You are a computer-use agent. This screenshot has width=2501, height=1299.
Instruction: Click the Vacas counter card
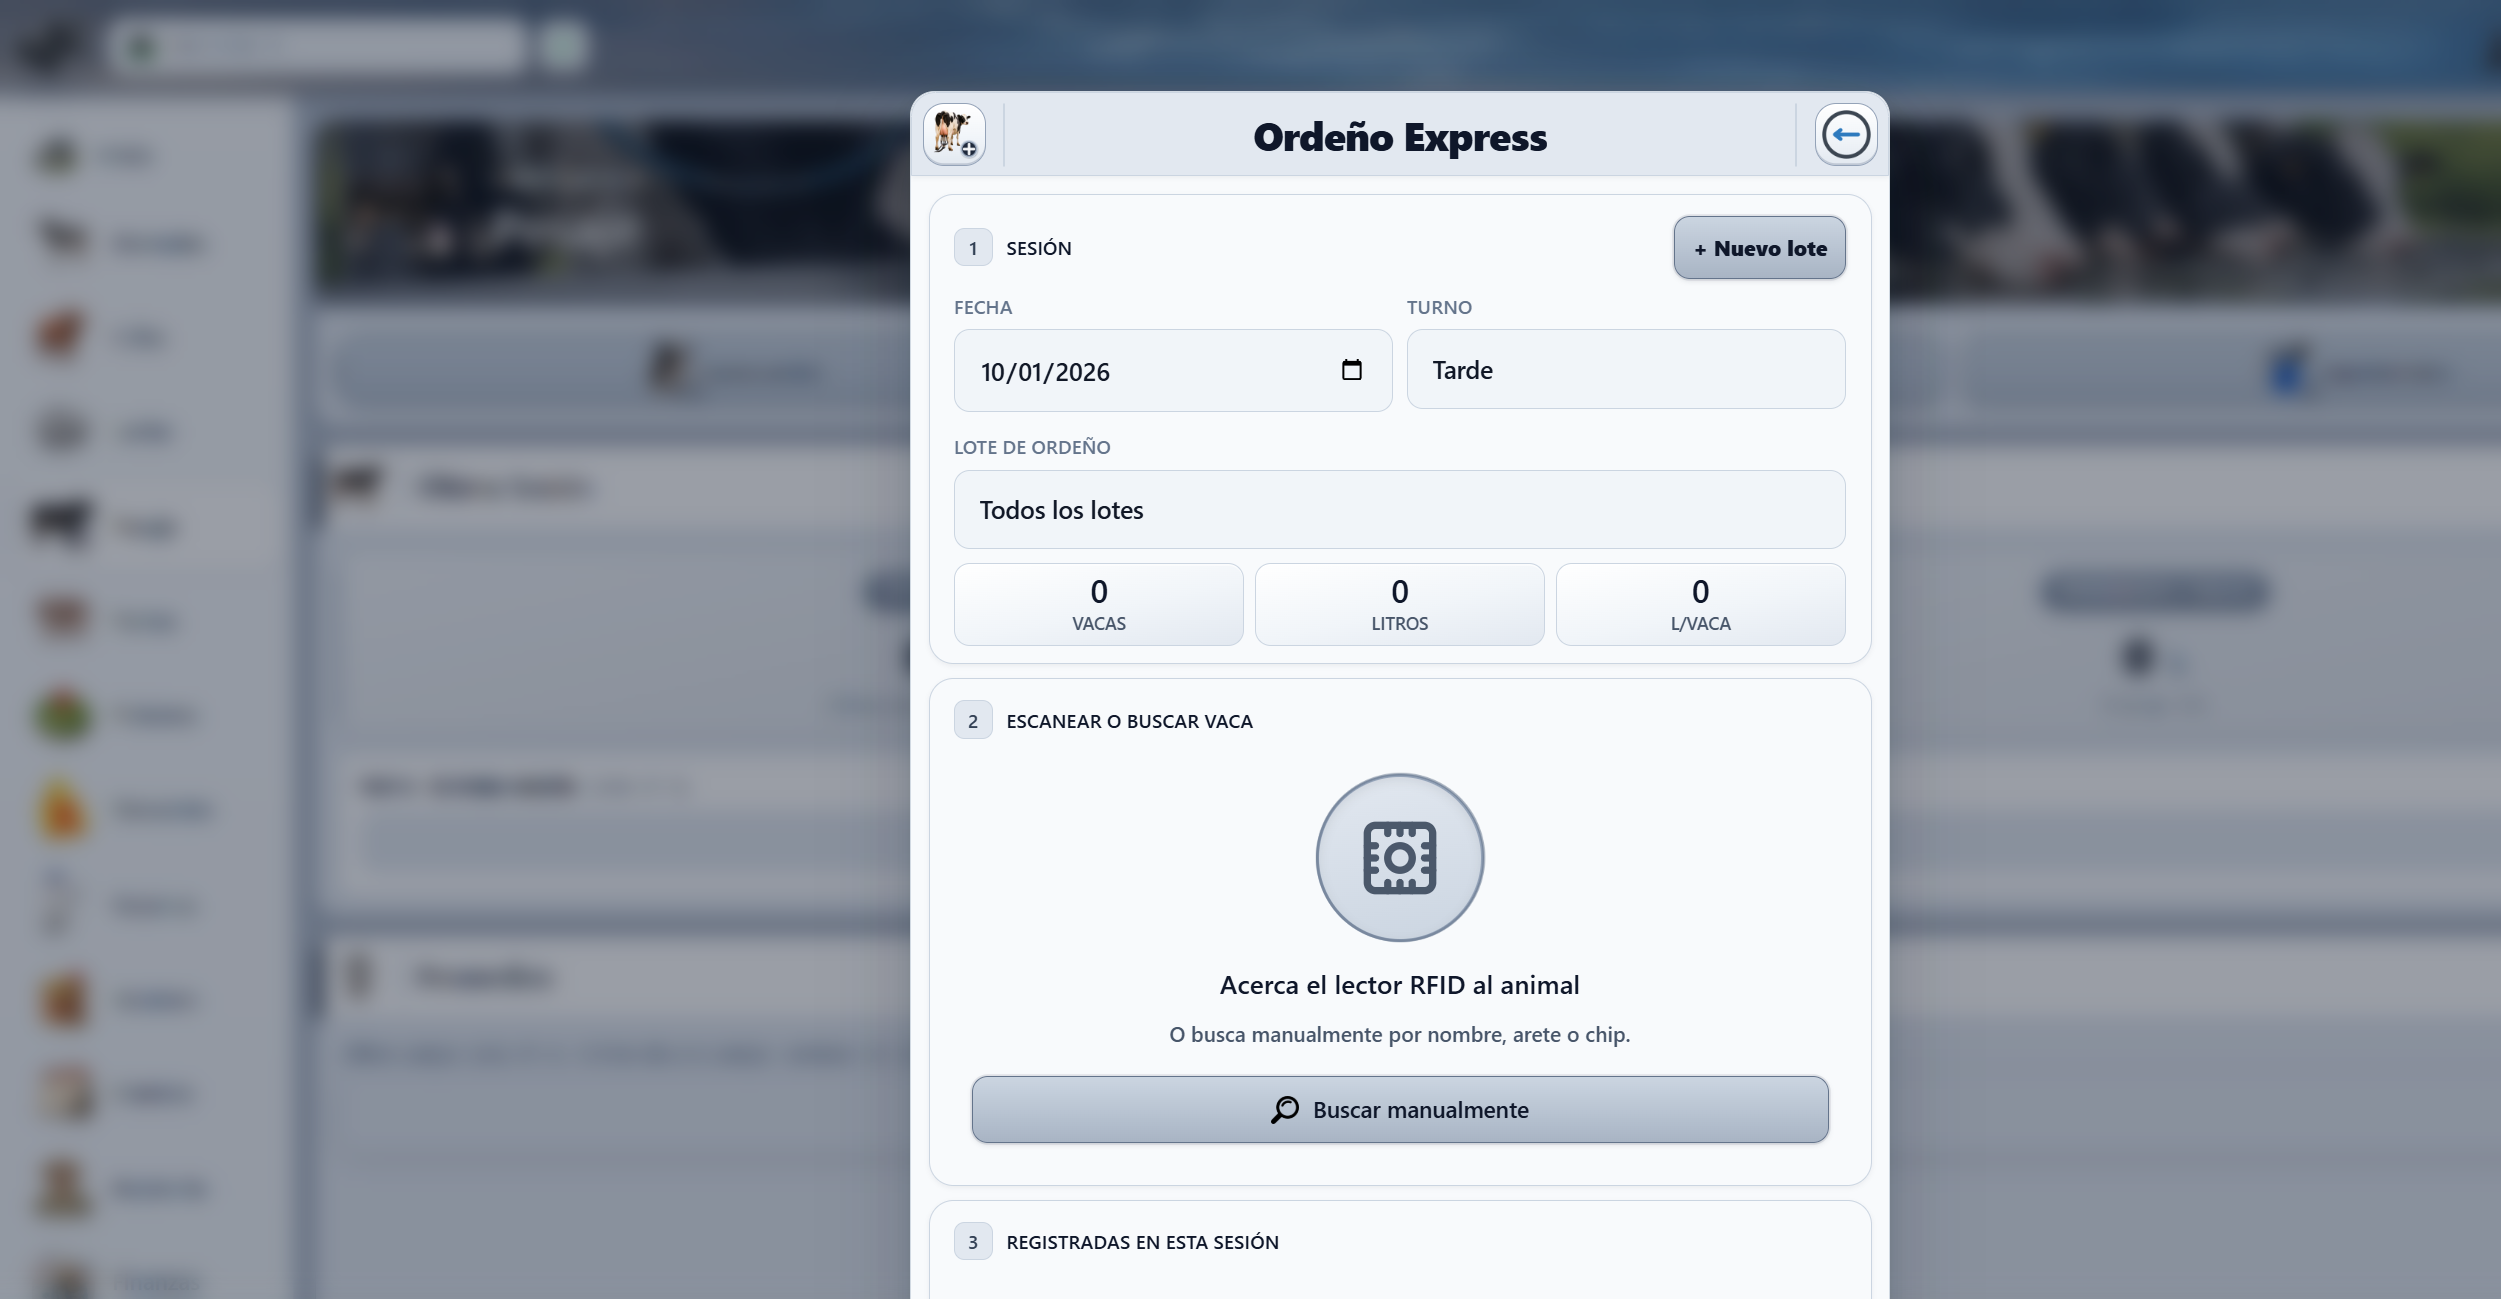[x=1098, y=604]
